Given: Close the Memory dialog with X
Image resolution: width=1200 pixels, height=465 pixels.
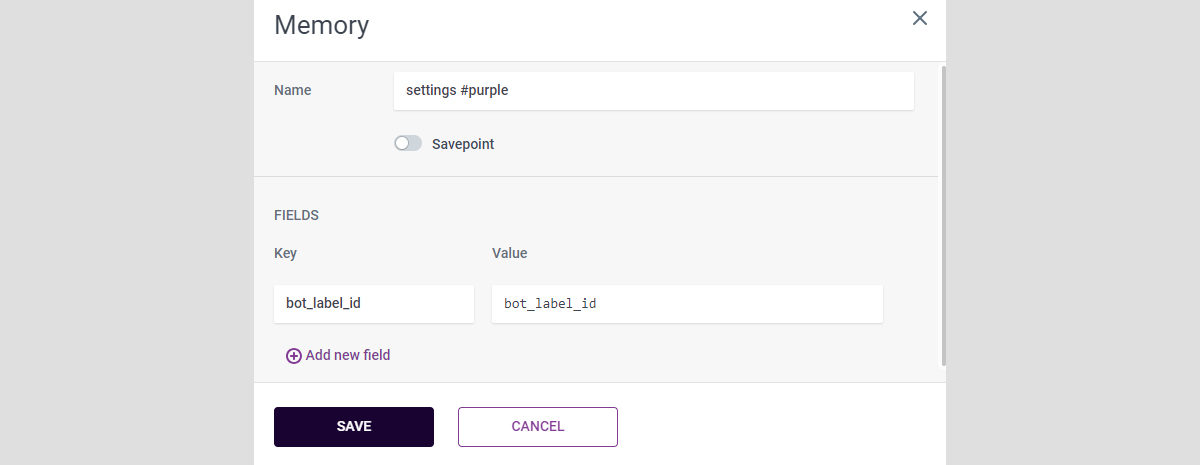Looking at the screenshot, I should point(920,18).
